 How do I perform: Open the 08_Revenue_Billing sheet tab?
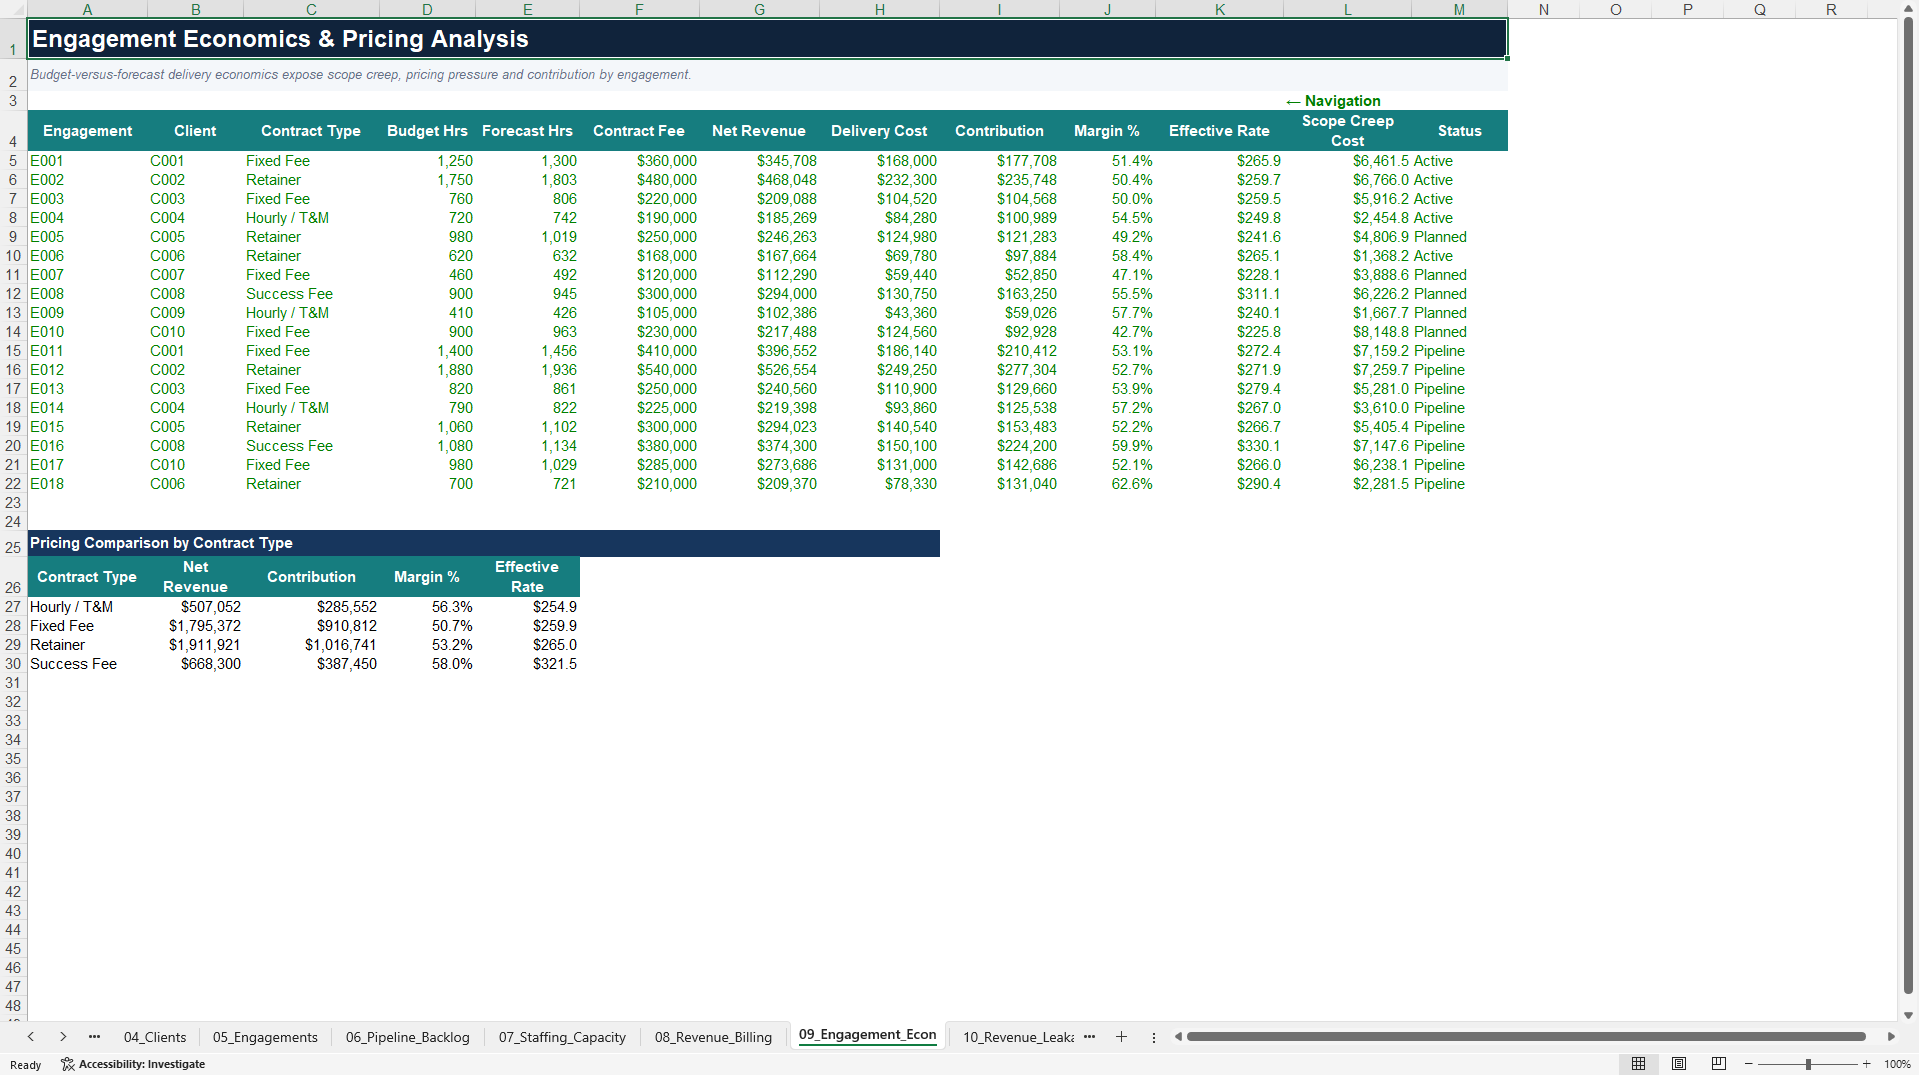pyautogui.click(x=713, y=1037)
